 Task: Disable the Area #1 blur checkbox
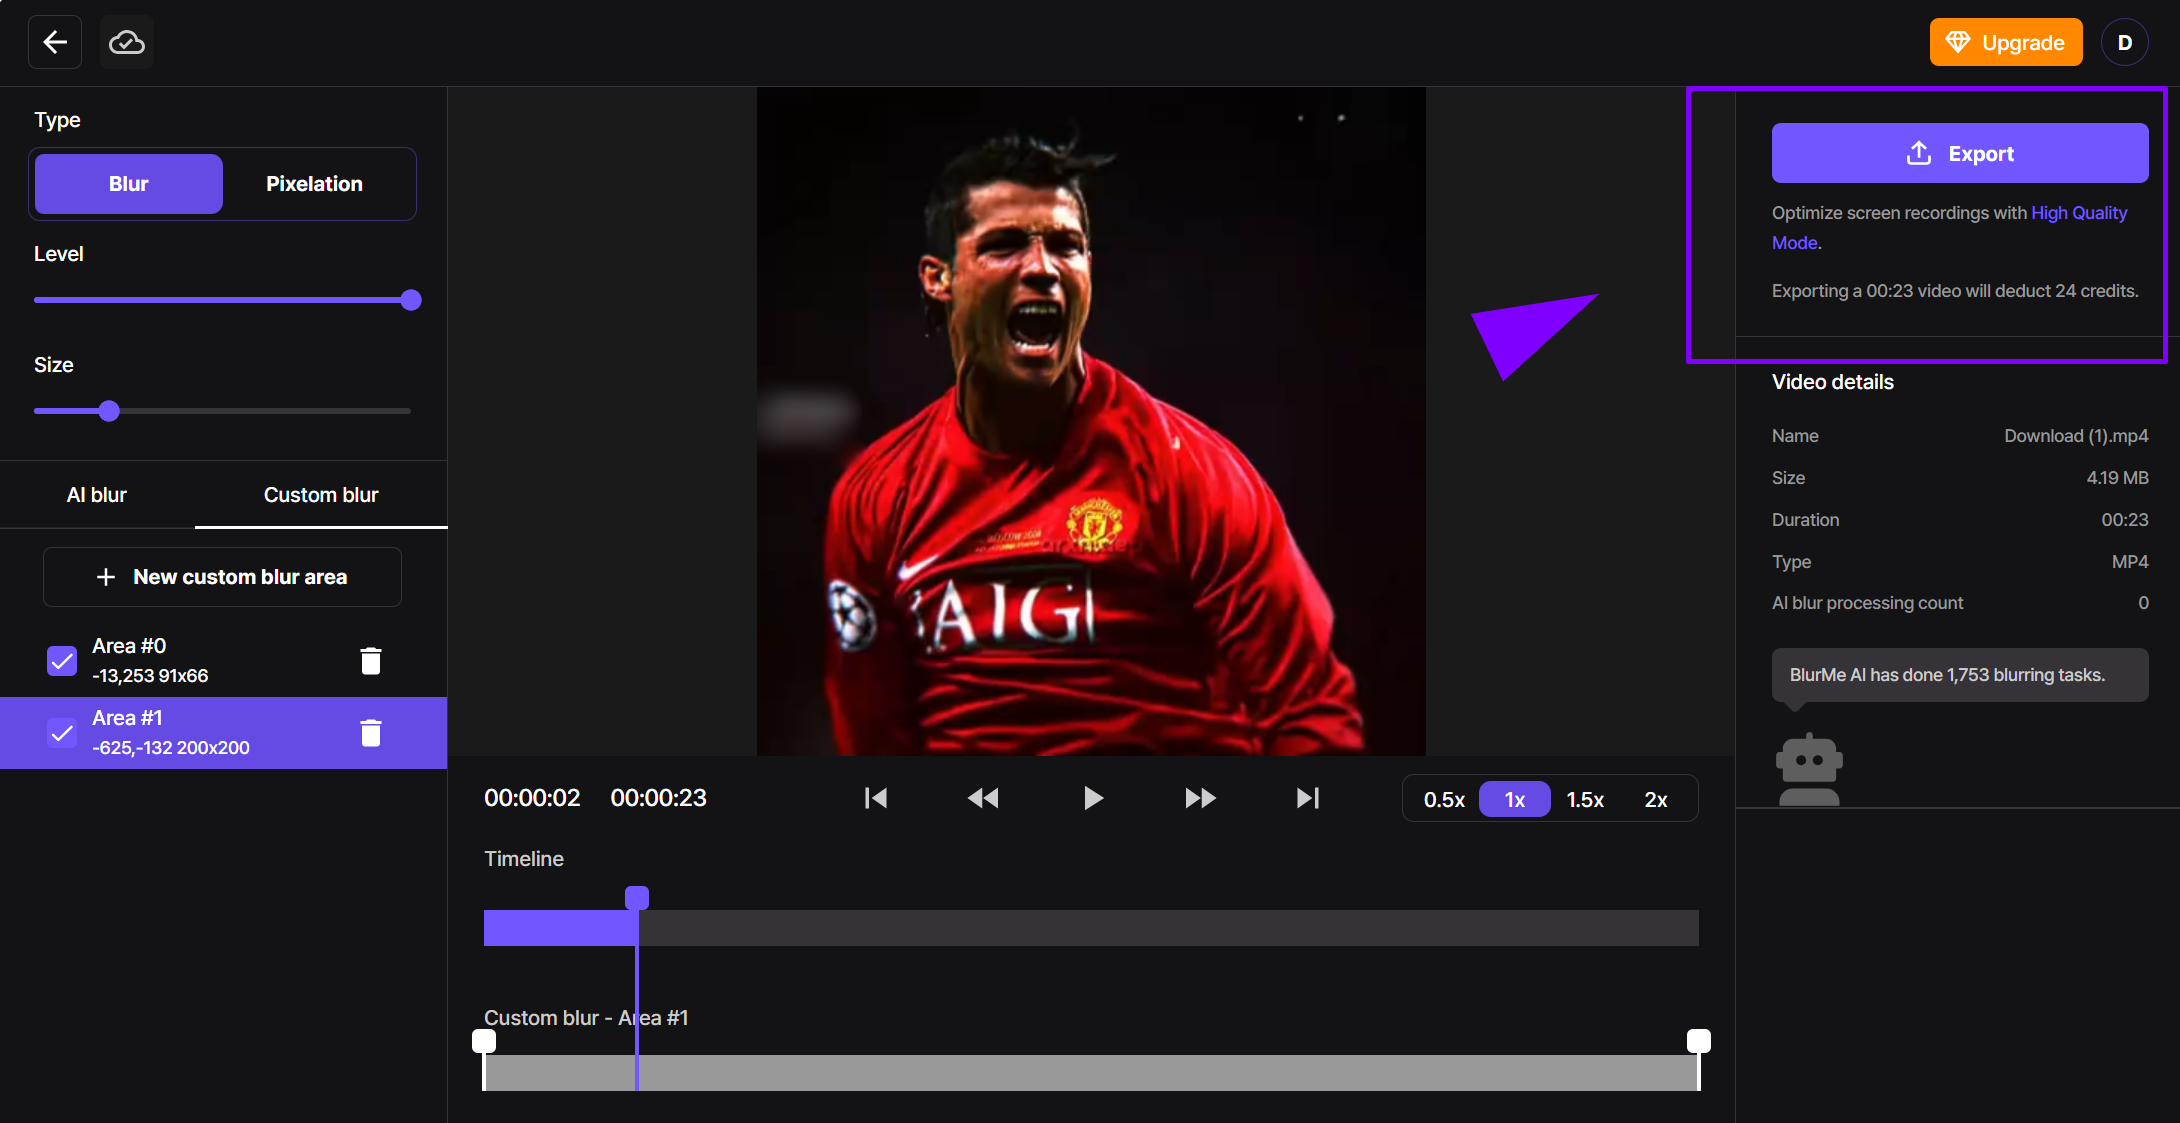pyautogui.click(x=61, y=732)
